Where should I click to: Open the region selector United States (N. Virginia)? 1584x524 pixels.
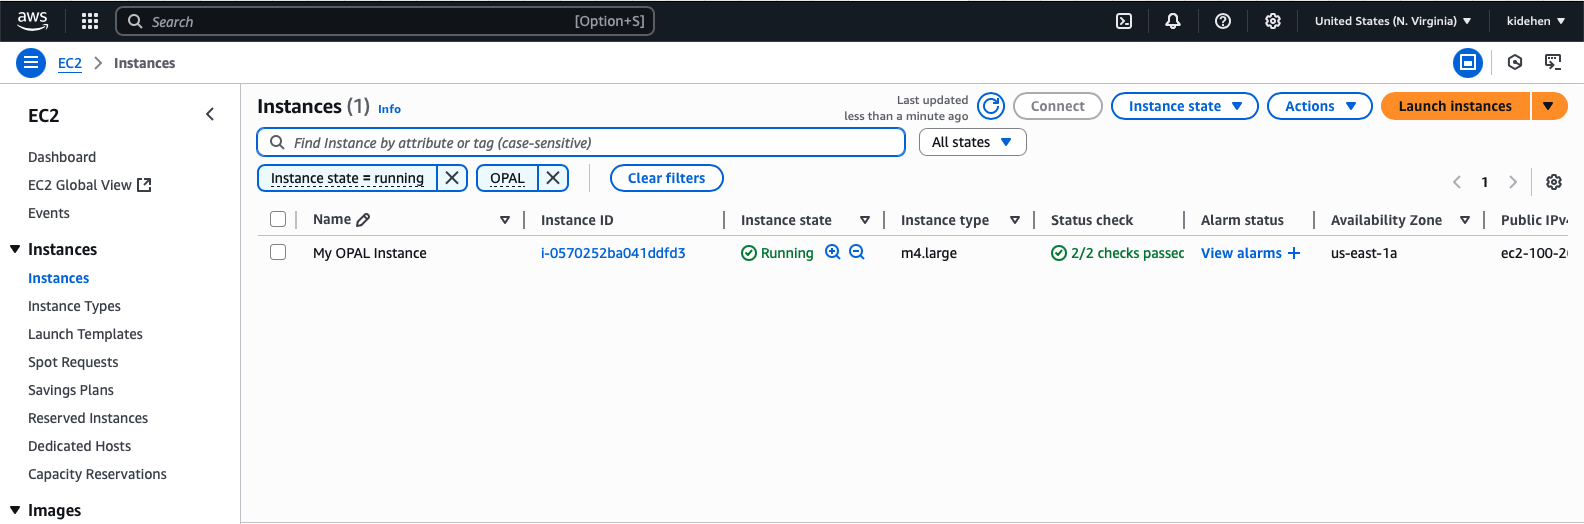coord(1393,21)
